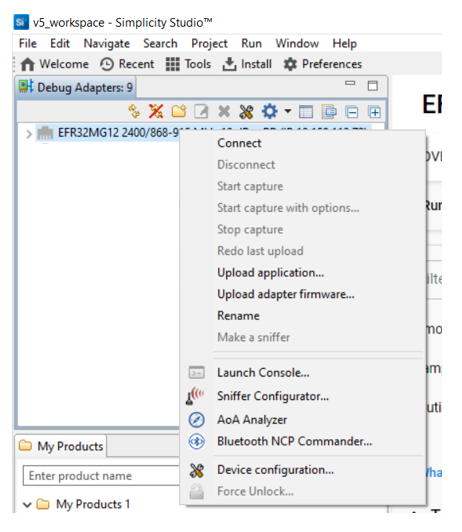Choose Bluetooth NCP Commander... entry
Screen dimensions: 462x532
pos(295,441)
